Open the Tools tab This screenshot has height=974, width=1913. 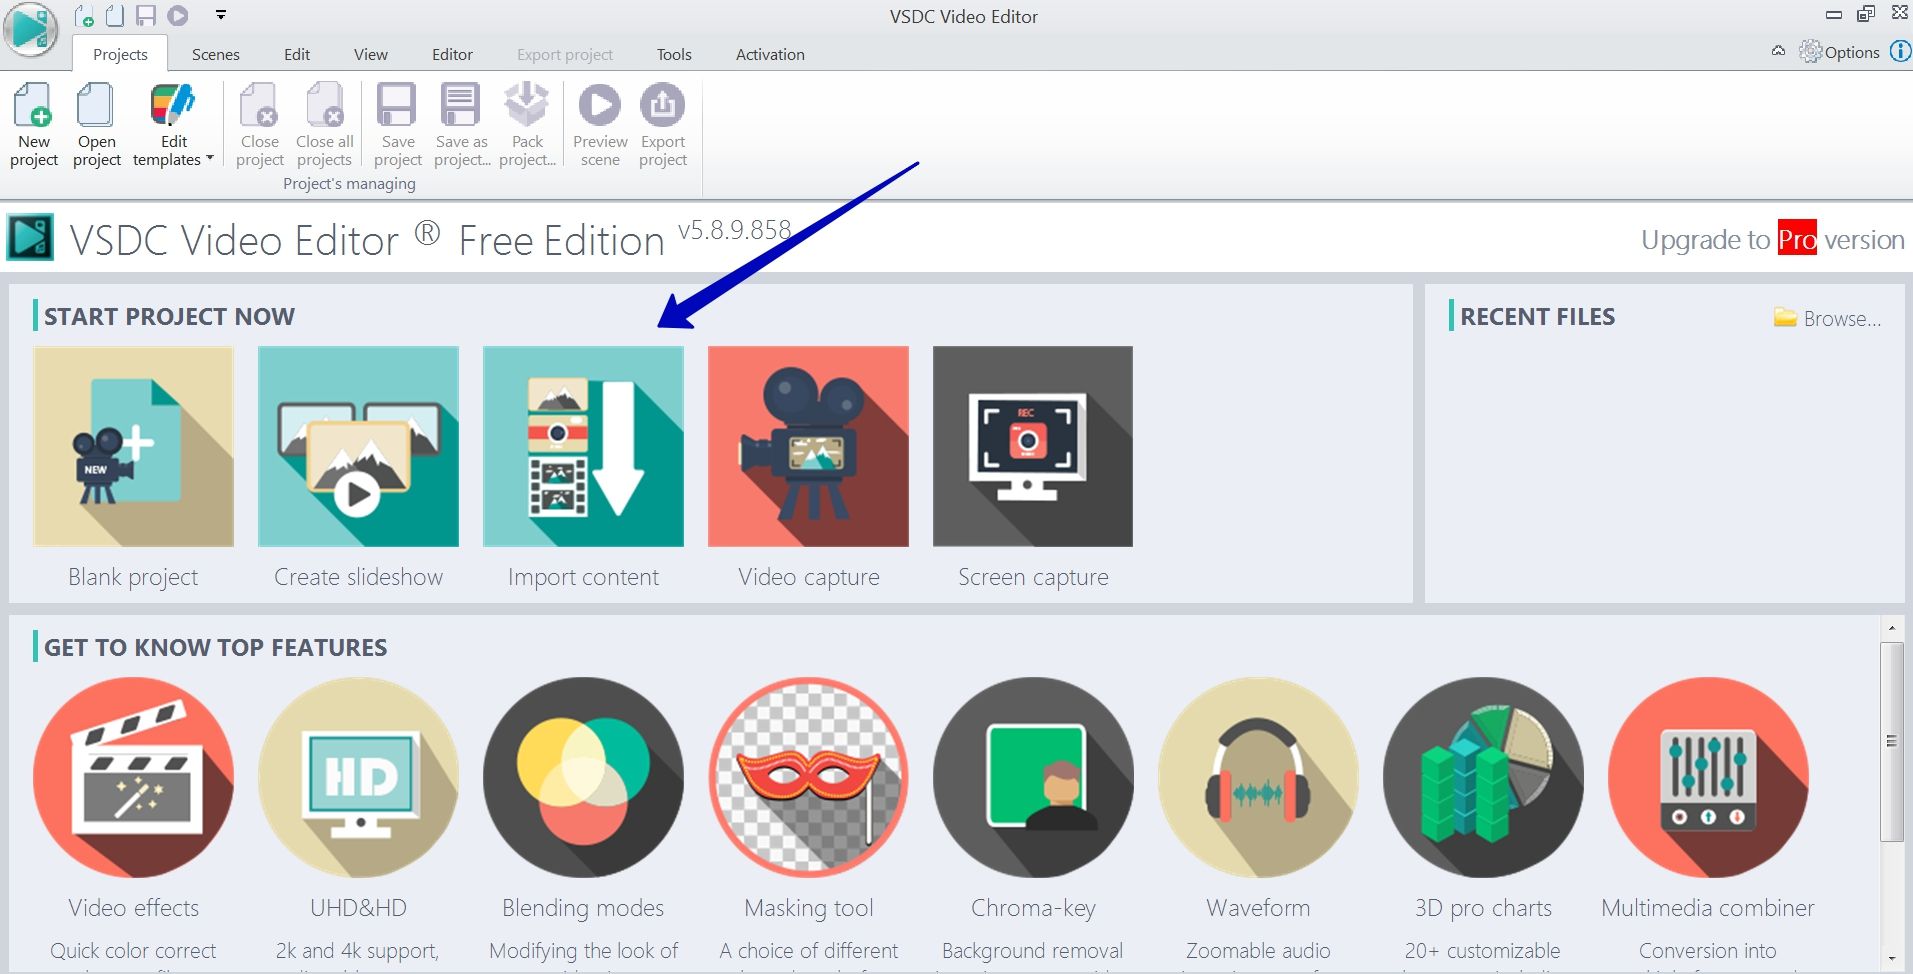[674, 54]
